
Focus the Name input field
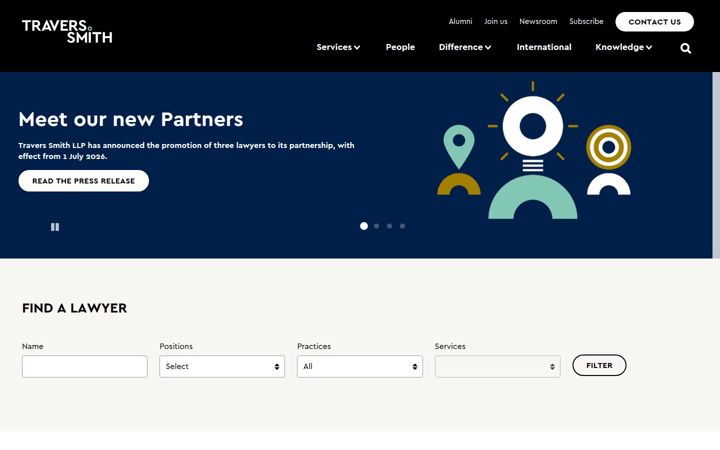coord(85,366)
